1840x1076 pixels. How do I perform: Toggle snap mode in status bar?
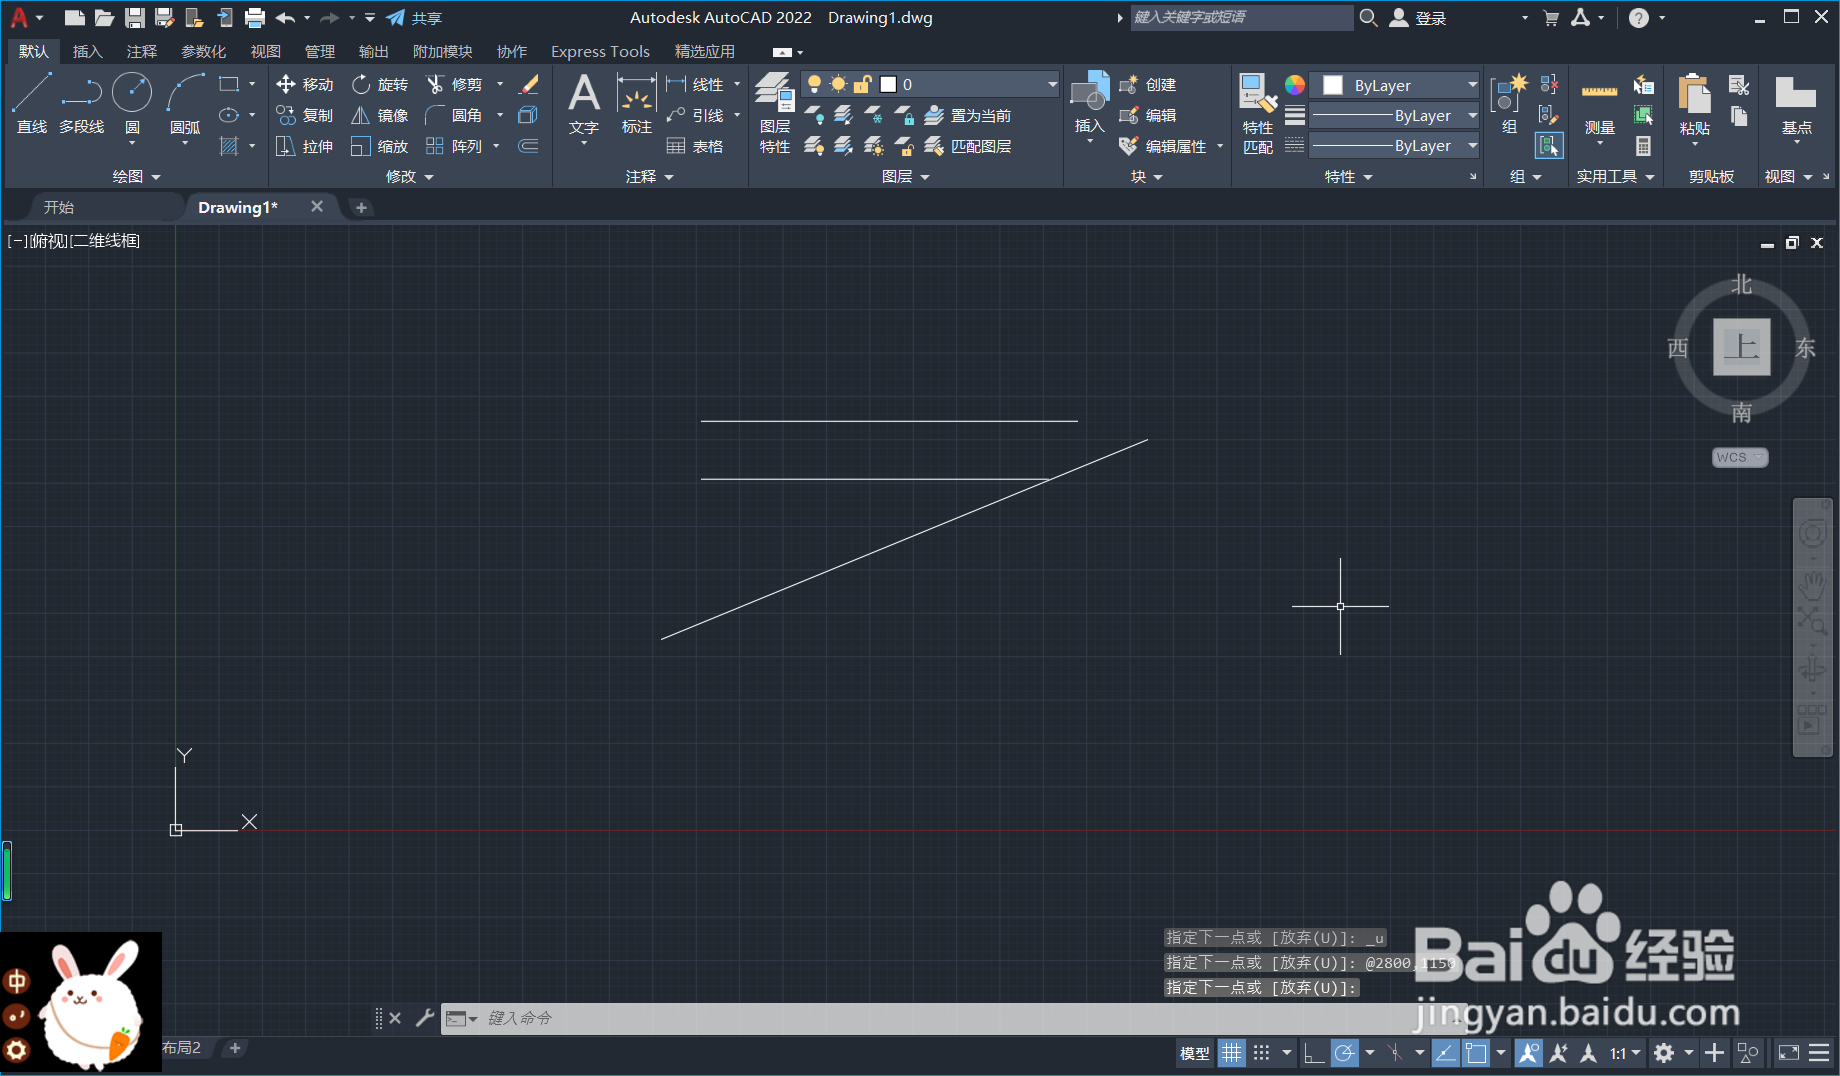(1262, 1053)
